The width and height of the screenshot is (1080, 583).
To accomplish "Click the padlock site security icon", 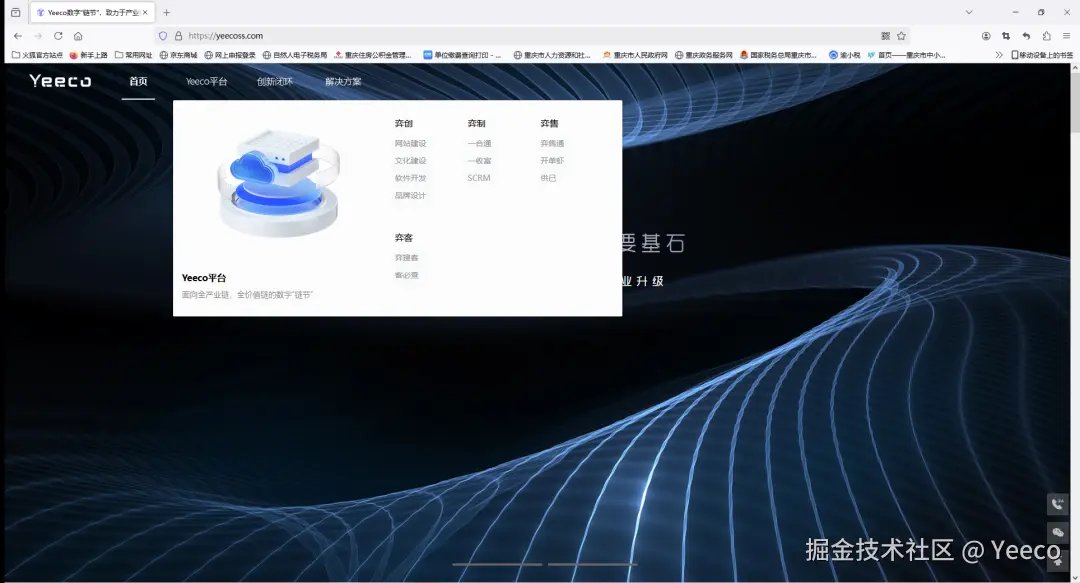I will click(178, 36).
